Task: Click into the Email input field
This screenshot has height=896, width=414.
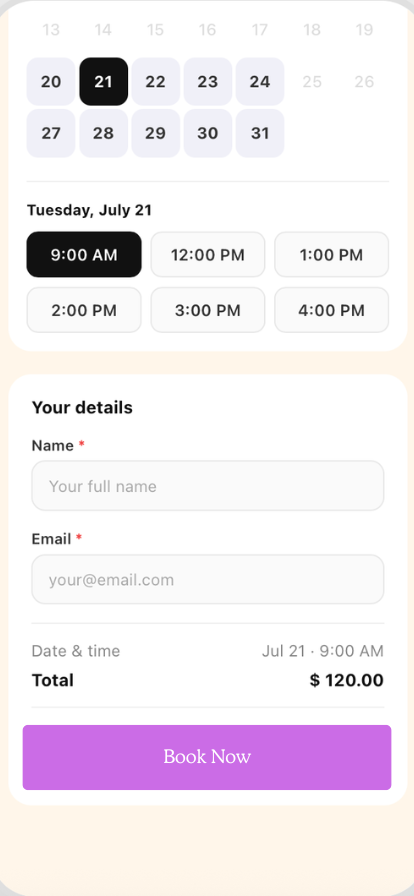Action: (208, 579)
